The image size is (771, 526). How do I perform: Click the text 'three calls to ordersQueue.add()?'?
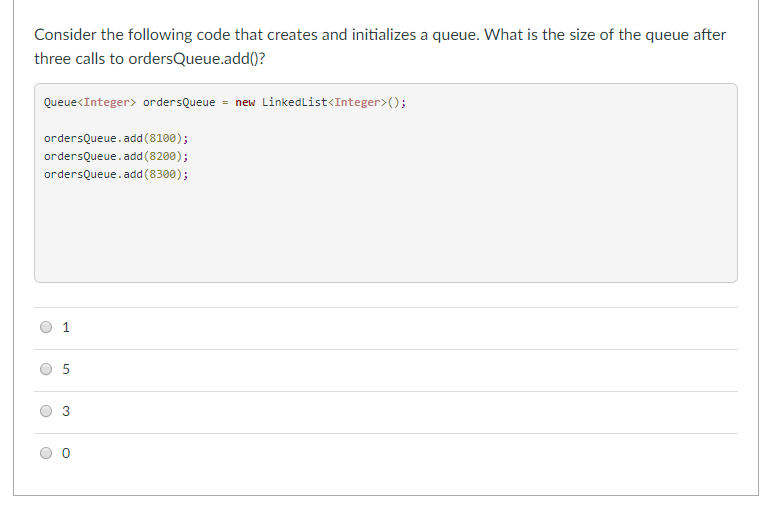[149, 58]
